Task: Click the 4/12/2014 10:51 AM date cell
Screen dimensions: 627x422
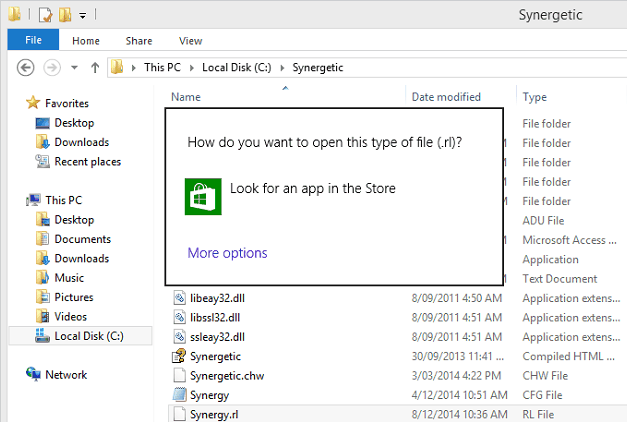Action: tap(459, 396)
